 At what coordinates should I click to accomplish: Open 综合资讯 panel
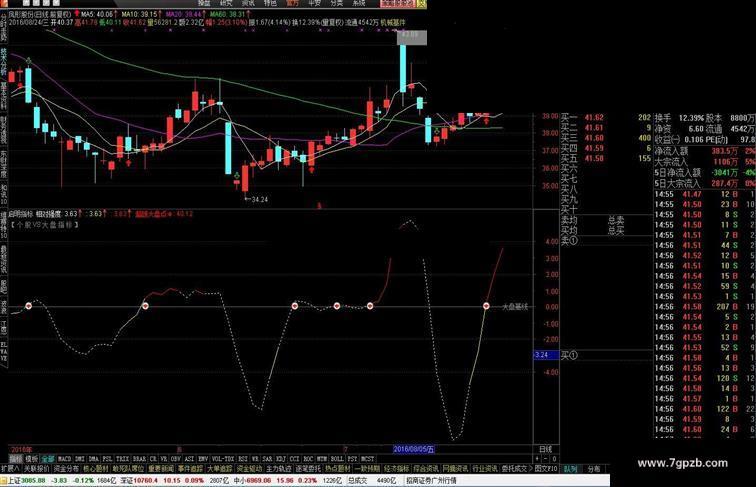(426, 468)
